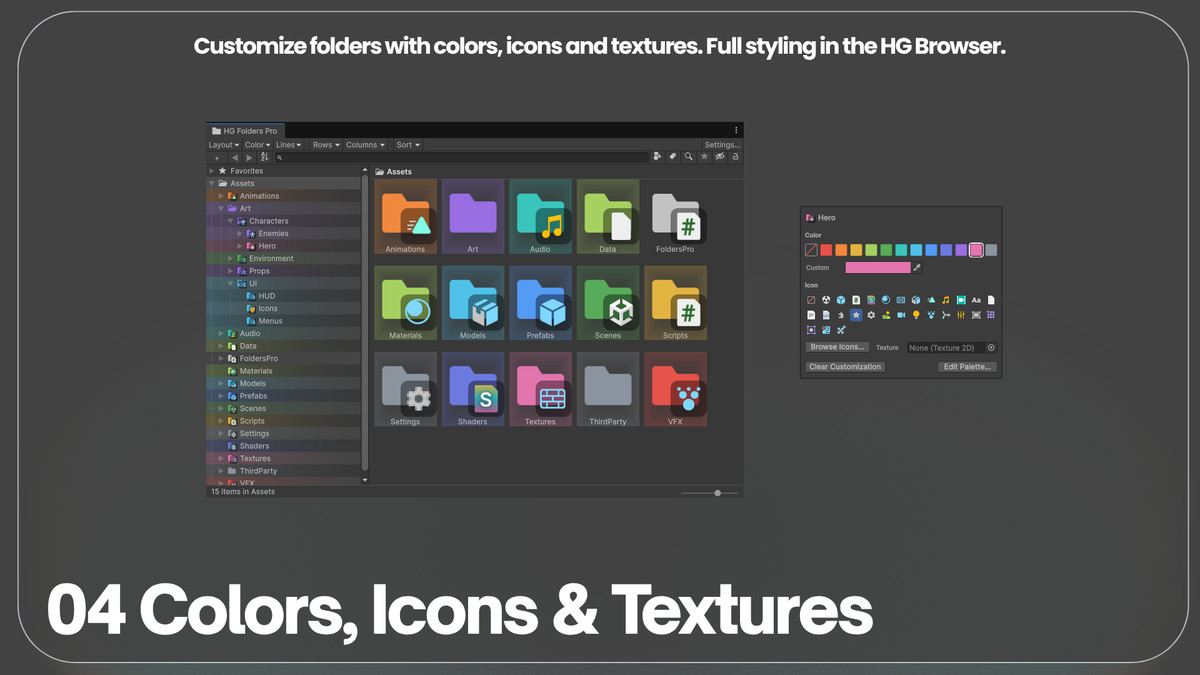Select the VFX folder thumbnail
The height and width of the screenshot is (675, 1200).
click(x=675, y=389)
